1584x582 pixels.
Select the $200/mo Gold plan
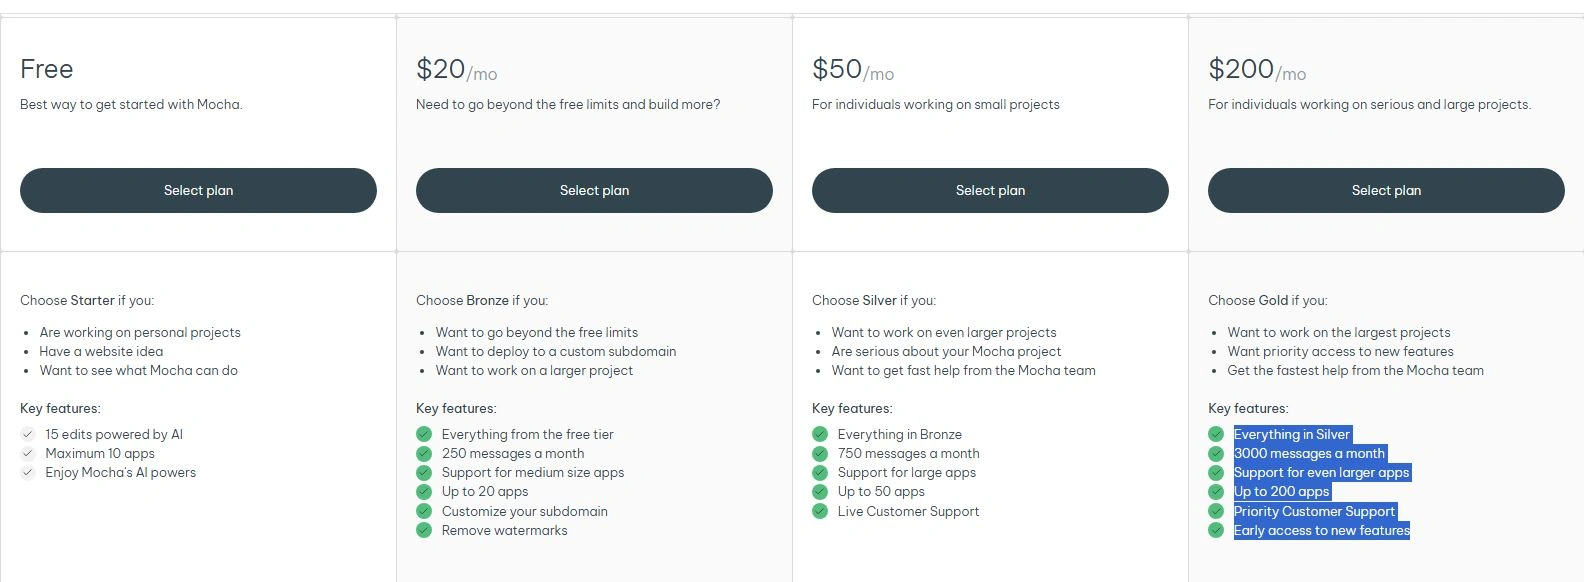pyautogui.click(x=1386, y=190)
